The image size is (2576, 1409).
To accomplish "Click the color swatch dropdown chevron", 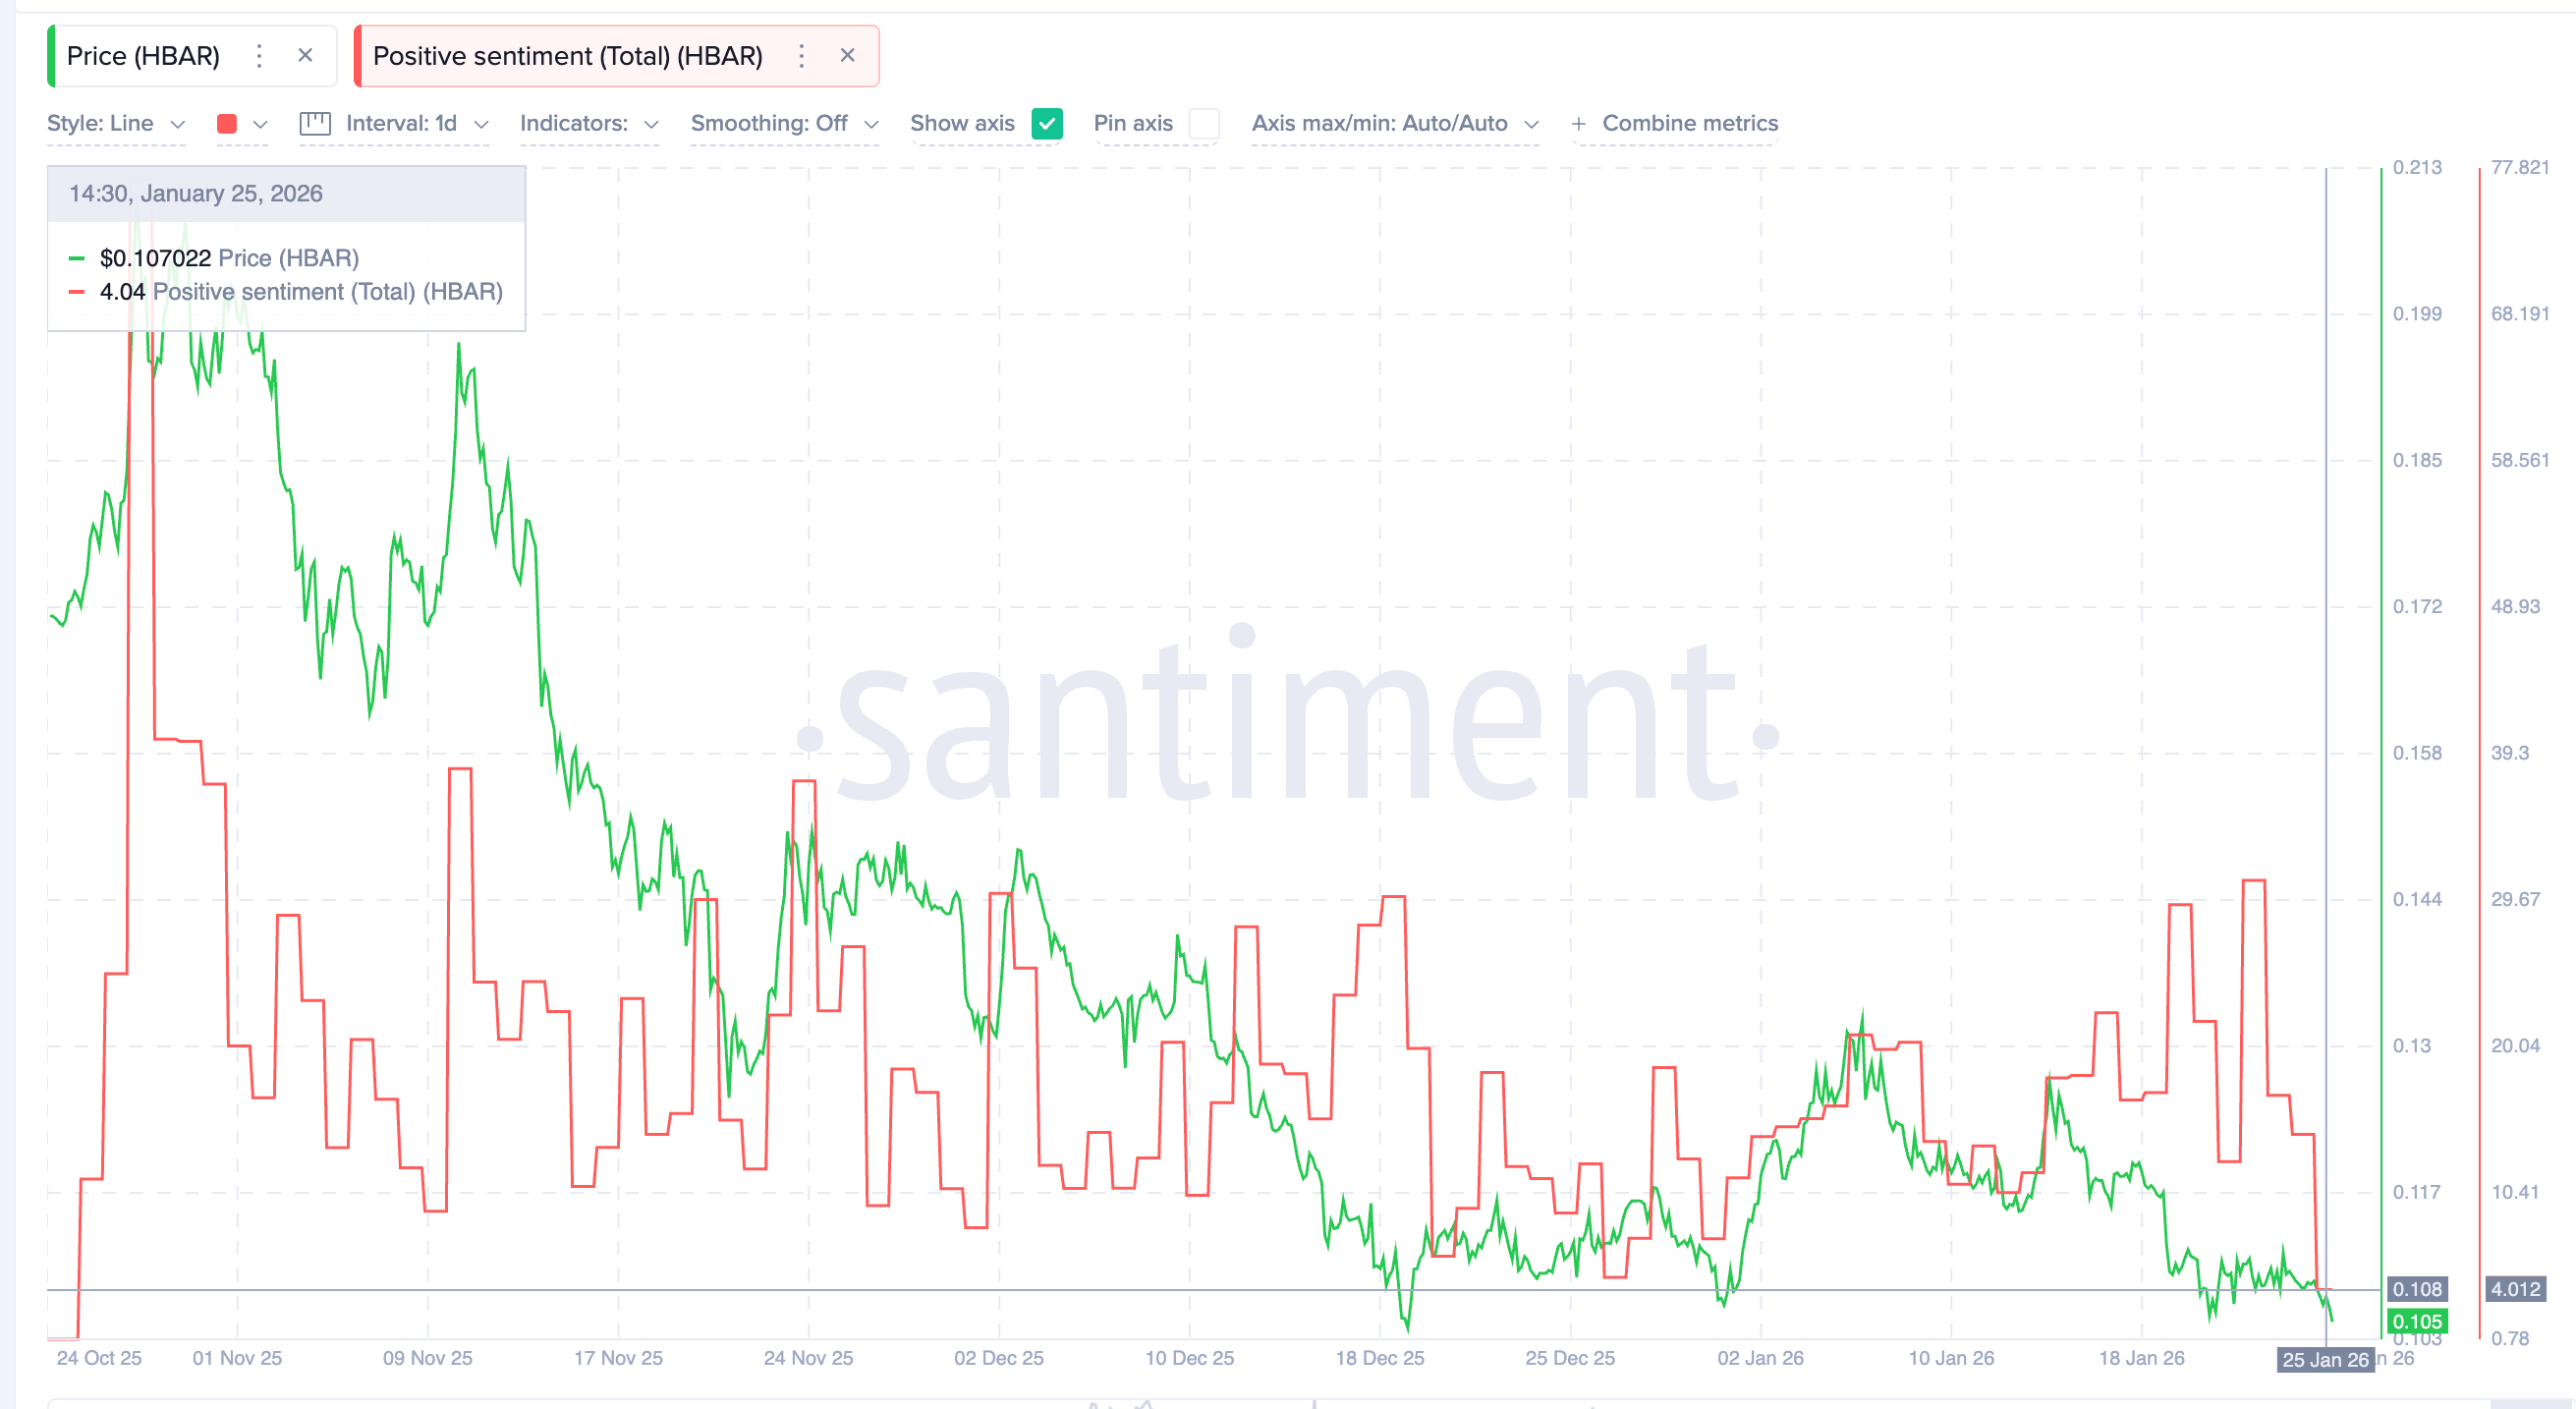I will [x=260, y=124].
